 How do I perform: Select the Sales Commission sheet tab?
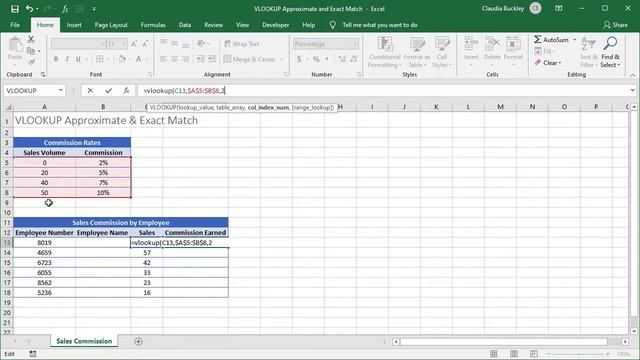(x=84, y=341)
